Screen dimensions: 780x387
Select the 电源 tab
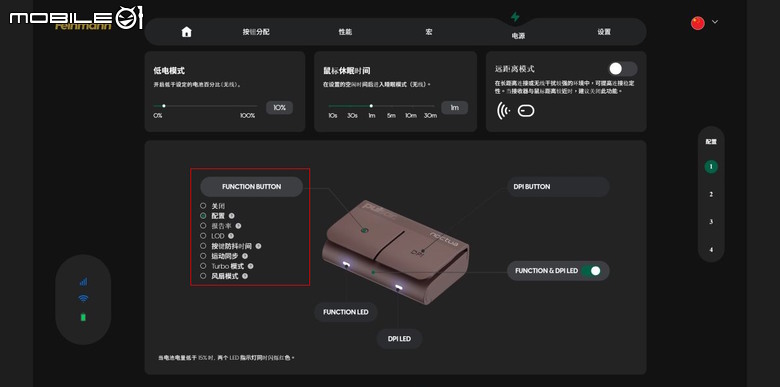tap(518, 36)
